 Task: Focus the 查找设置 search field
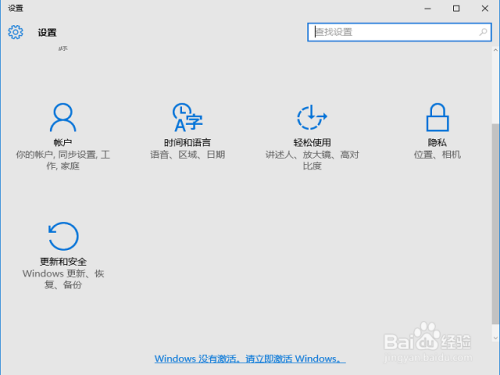coord(399,32)
